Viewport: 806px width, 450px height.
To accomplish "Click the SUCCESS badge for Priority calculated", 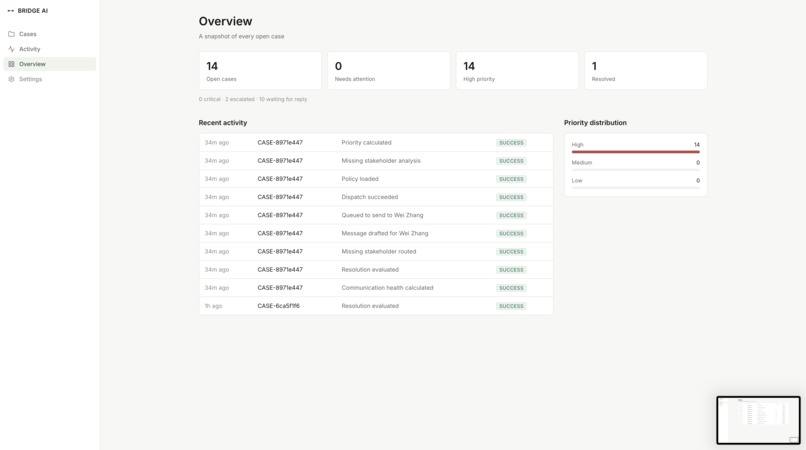I will coord(511,143).
